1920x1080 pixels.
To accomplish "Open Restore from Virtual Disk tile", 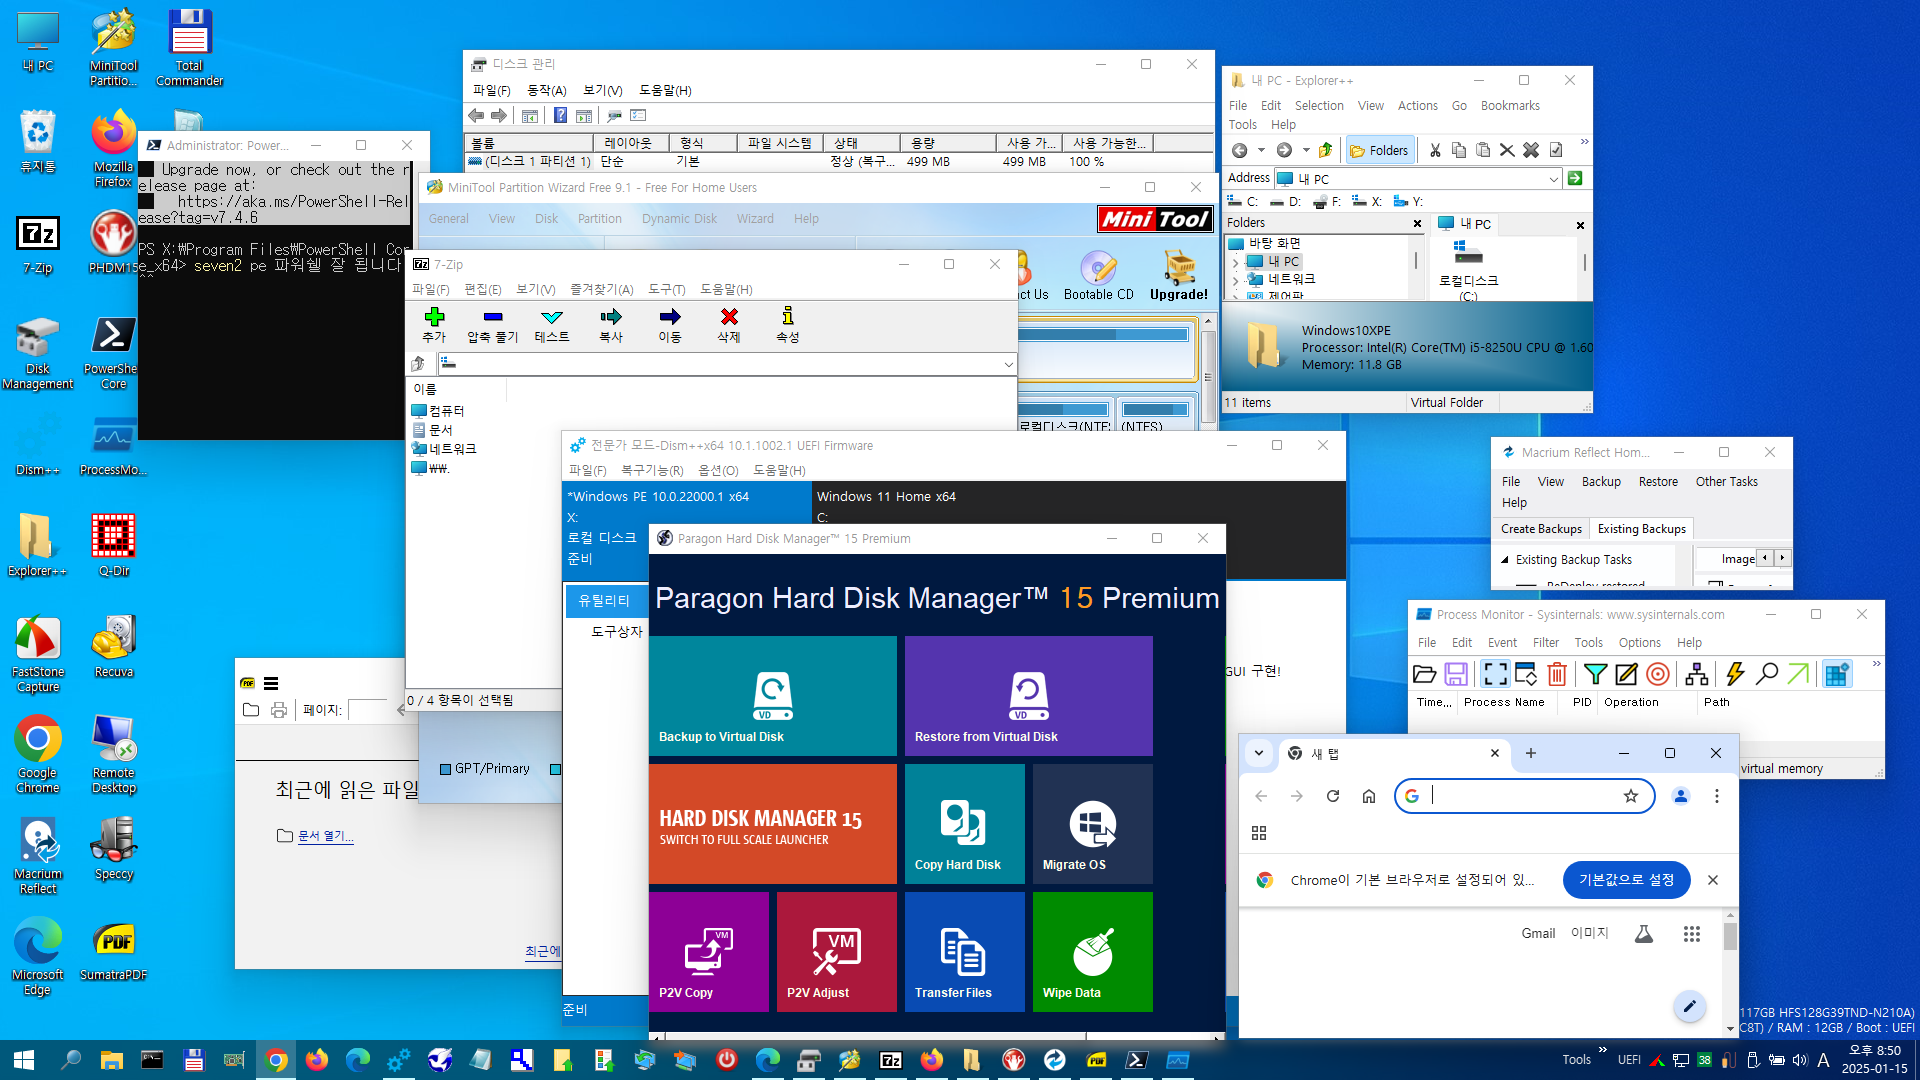I will tap(1029, 696).
